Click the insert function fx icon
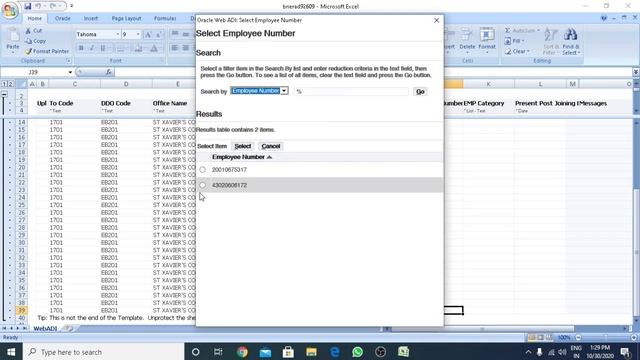The height and width of the screenshot is (360, 640). click(x=109, y=72)
